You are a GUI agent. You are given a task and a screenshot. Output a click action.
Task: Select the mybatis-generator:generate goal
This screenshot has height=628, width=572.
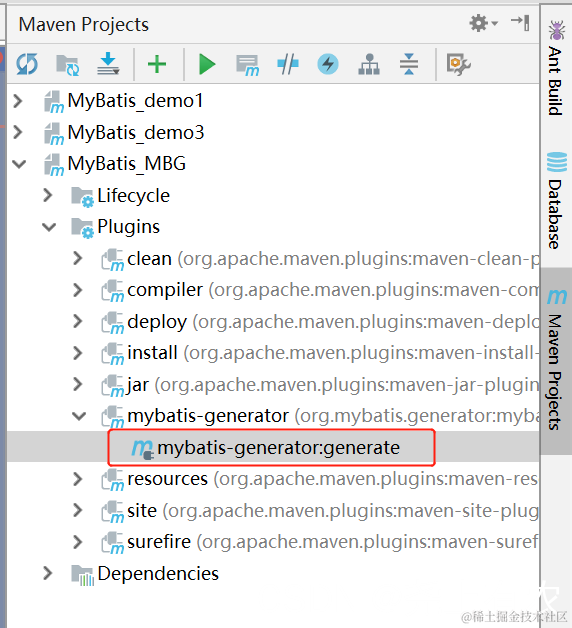pyautogui.click(x=266, y=448)
